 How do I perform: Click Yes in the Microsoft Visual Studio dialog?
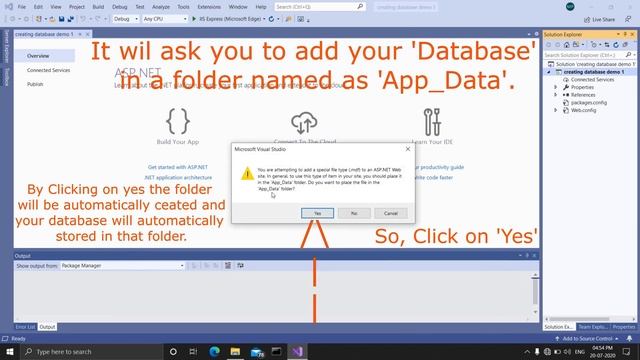(317, 213)
